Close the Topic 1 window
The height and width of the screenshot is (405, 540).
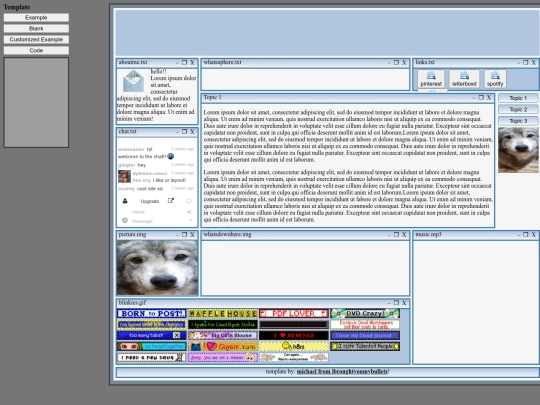coord(489,97)
